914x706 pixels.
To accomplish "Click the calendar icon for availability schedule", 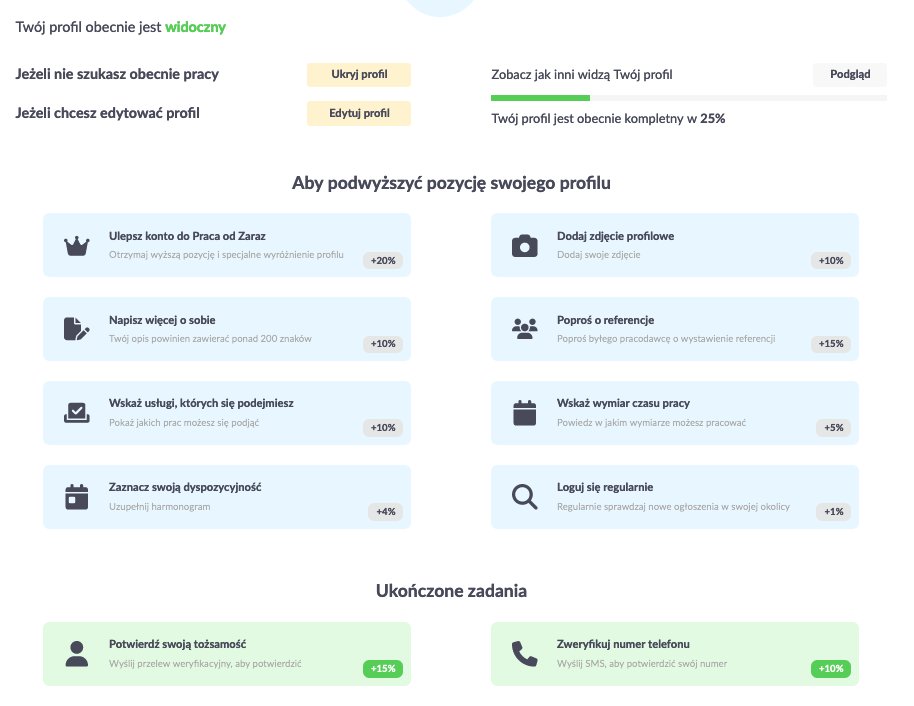I will click(x=76, y=497).
